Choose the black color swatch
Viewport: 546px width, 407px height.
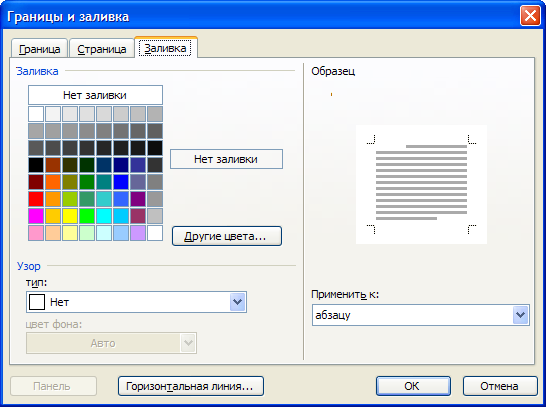click(x=36, y=165)
